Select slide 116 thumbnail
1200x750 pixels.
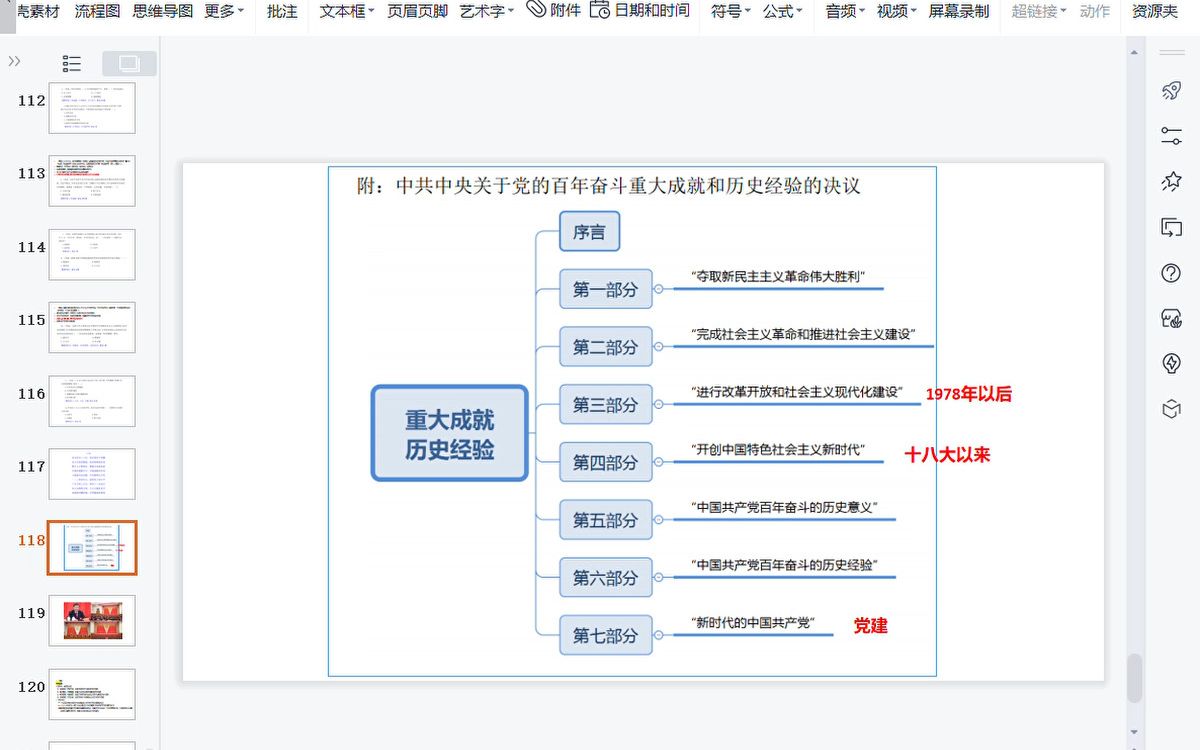[x=92, y=401]
